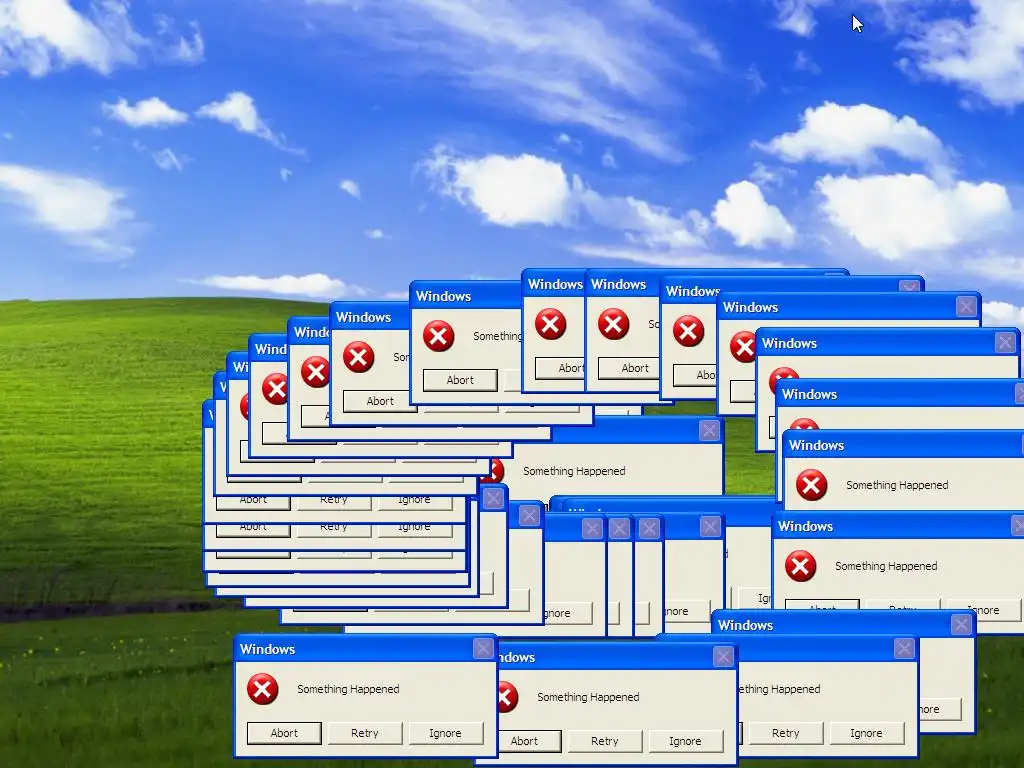Choose Ignore in the dialog titled 'ndows'
The image size is (1024, 768).
[685, 741]
